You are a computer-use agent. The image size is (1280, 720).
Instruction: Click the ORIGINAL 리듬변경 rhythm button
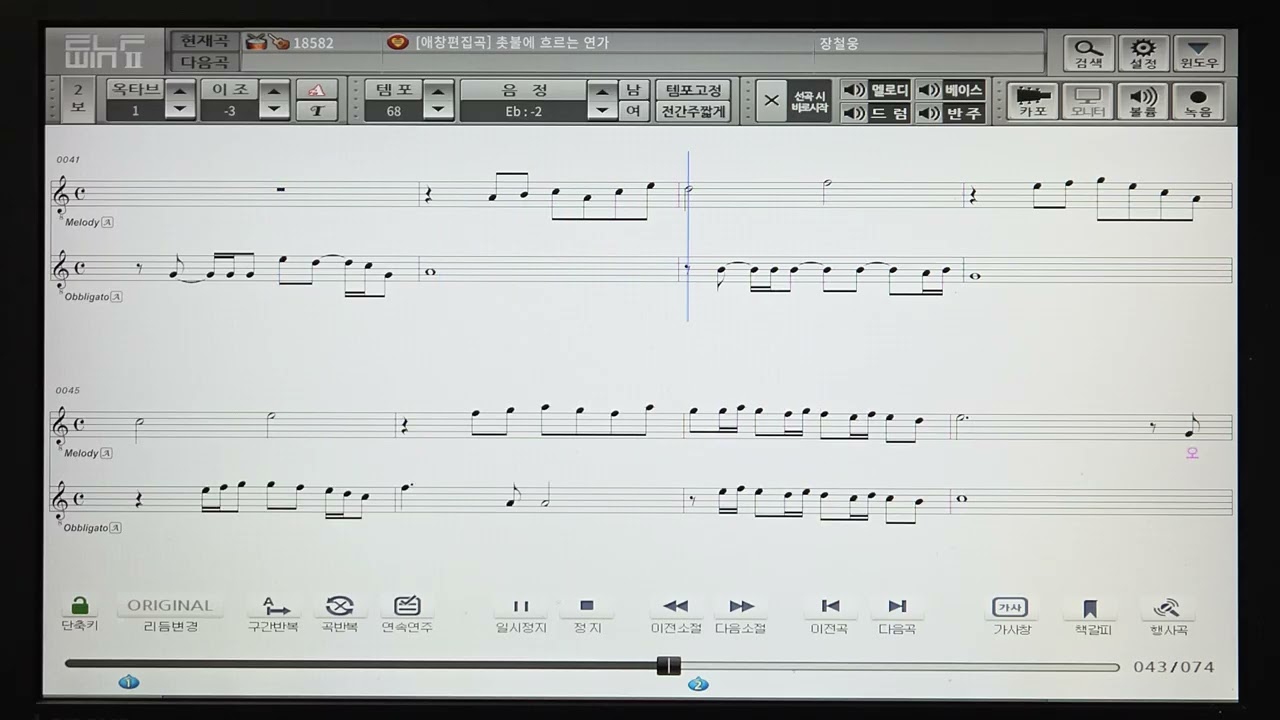[170, 614]
